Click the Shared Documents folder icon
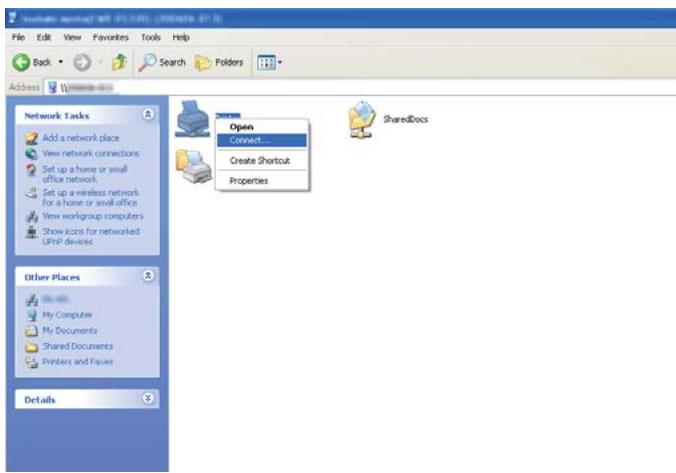 point(31,347)
